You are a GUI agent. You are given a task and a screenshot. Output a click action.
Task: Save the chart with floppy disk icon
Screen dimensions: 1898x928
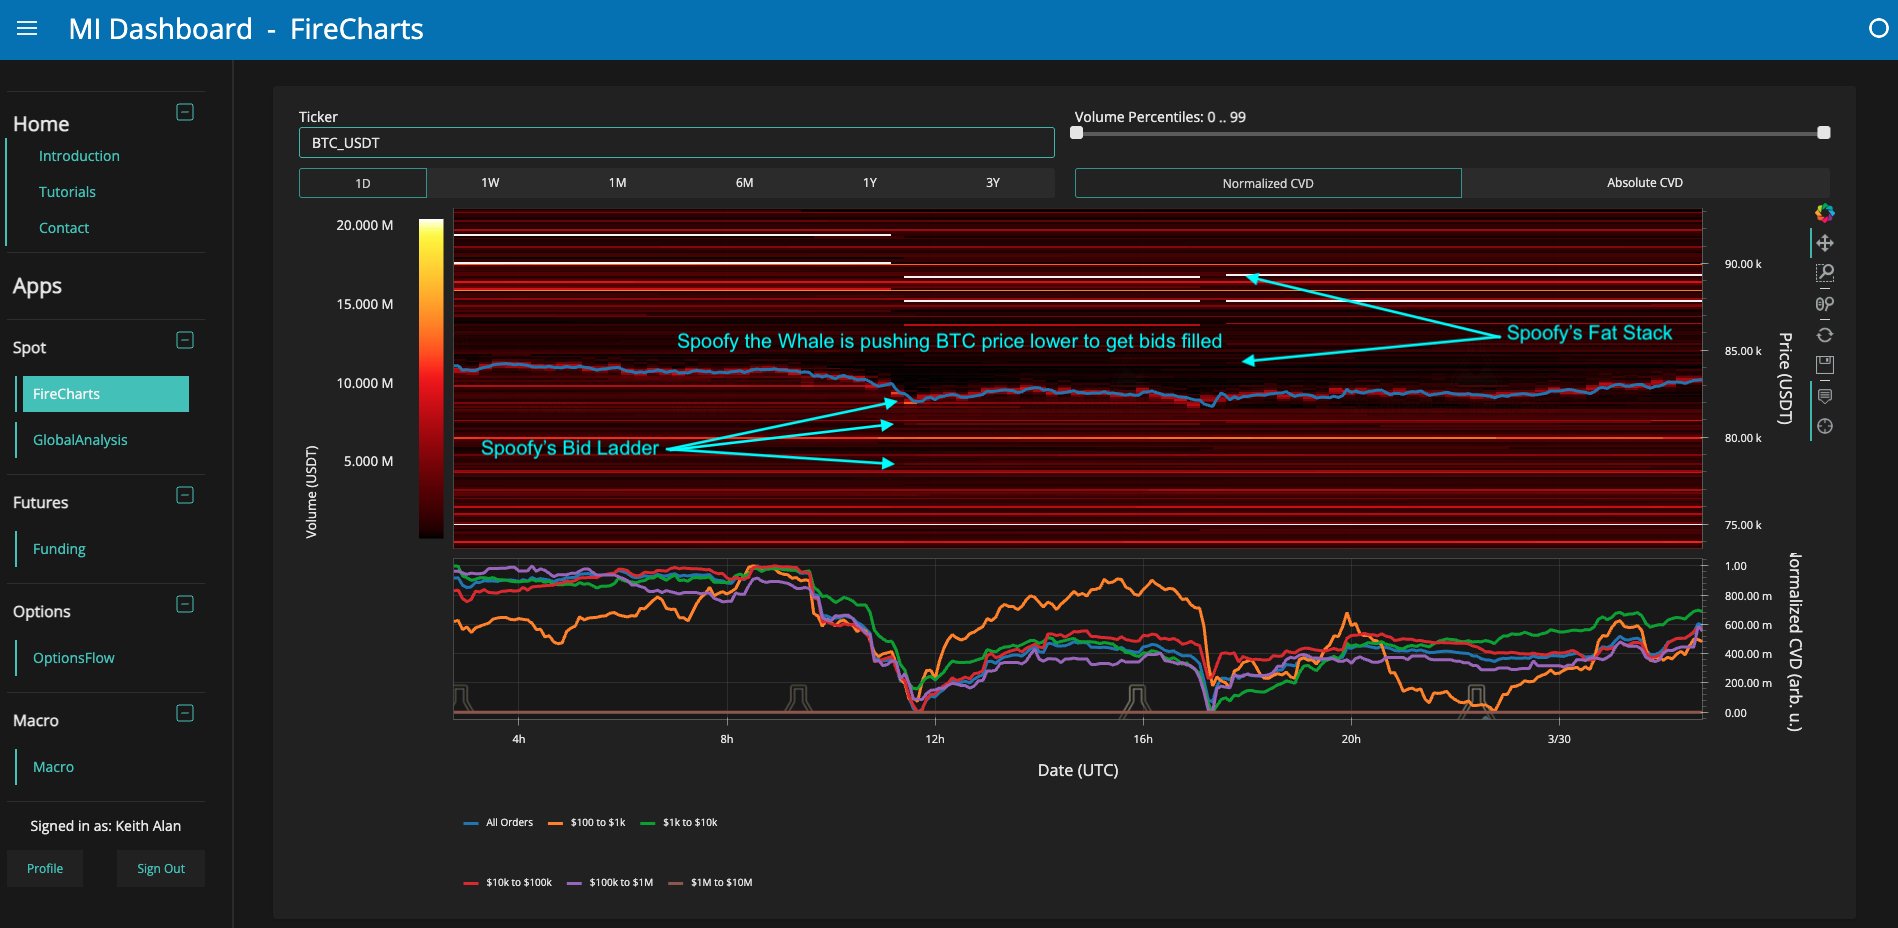[1824, 365]
